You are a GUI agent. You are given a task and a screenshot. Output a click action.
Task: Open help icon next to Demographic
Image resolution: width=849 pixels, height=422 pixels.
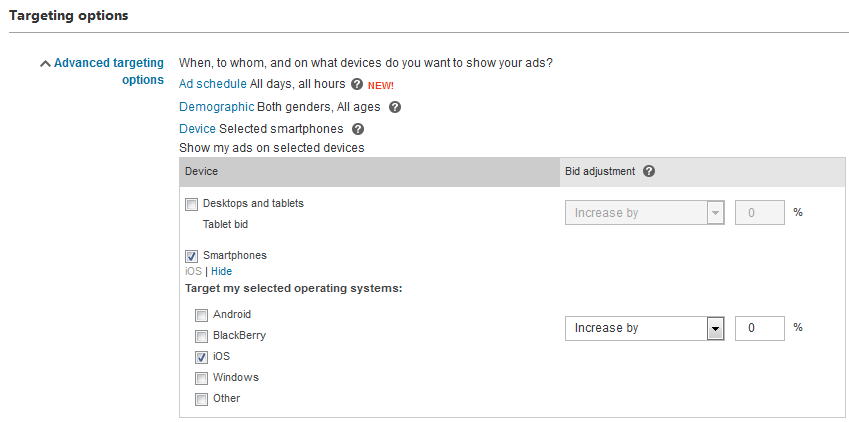(x=395, y=107)
